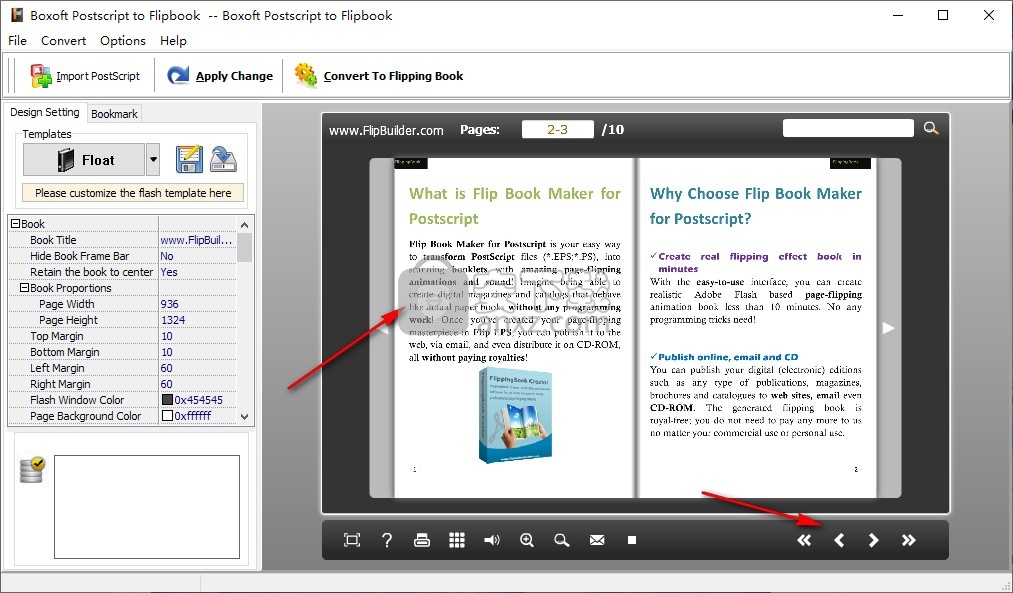Collapse the Book tree node
This screenshot has height=593, width=1013.
pos(16,224)
